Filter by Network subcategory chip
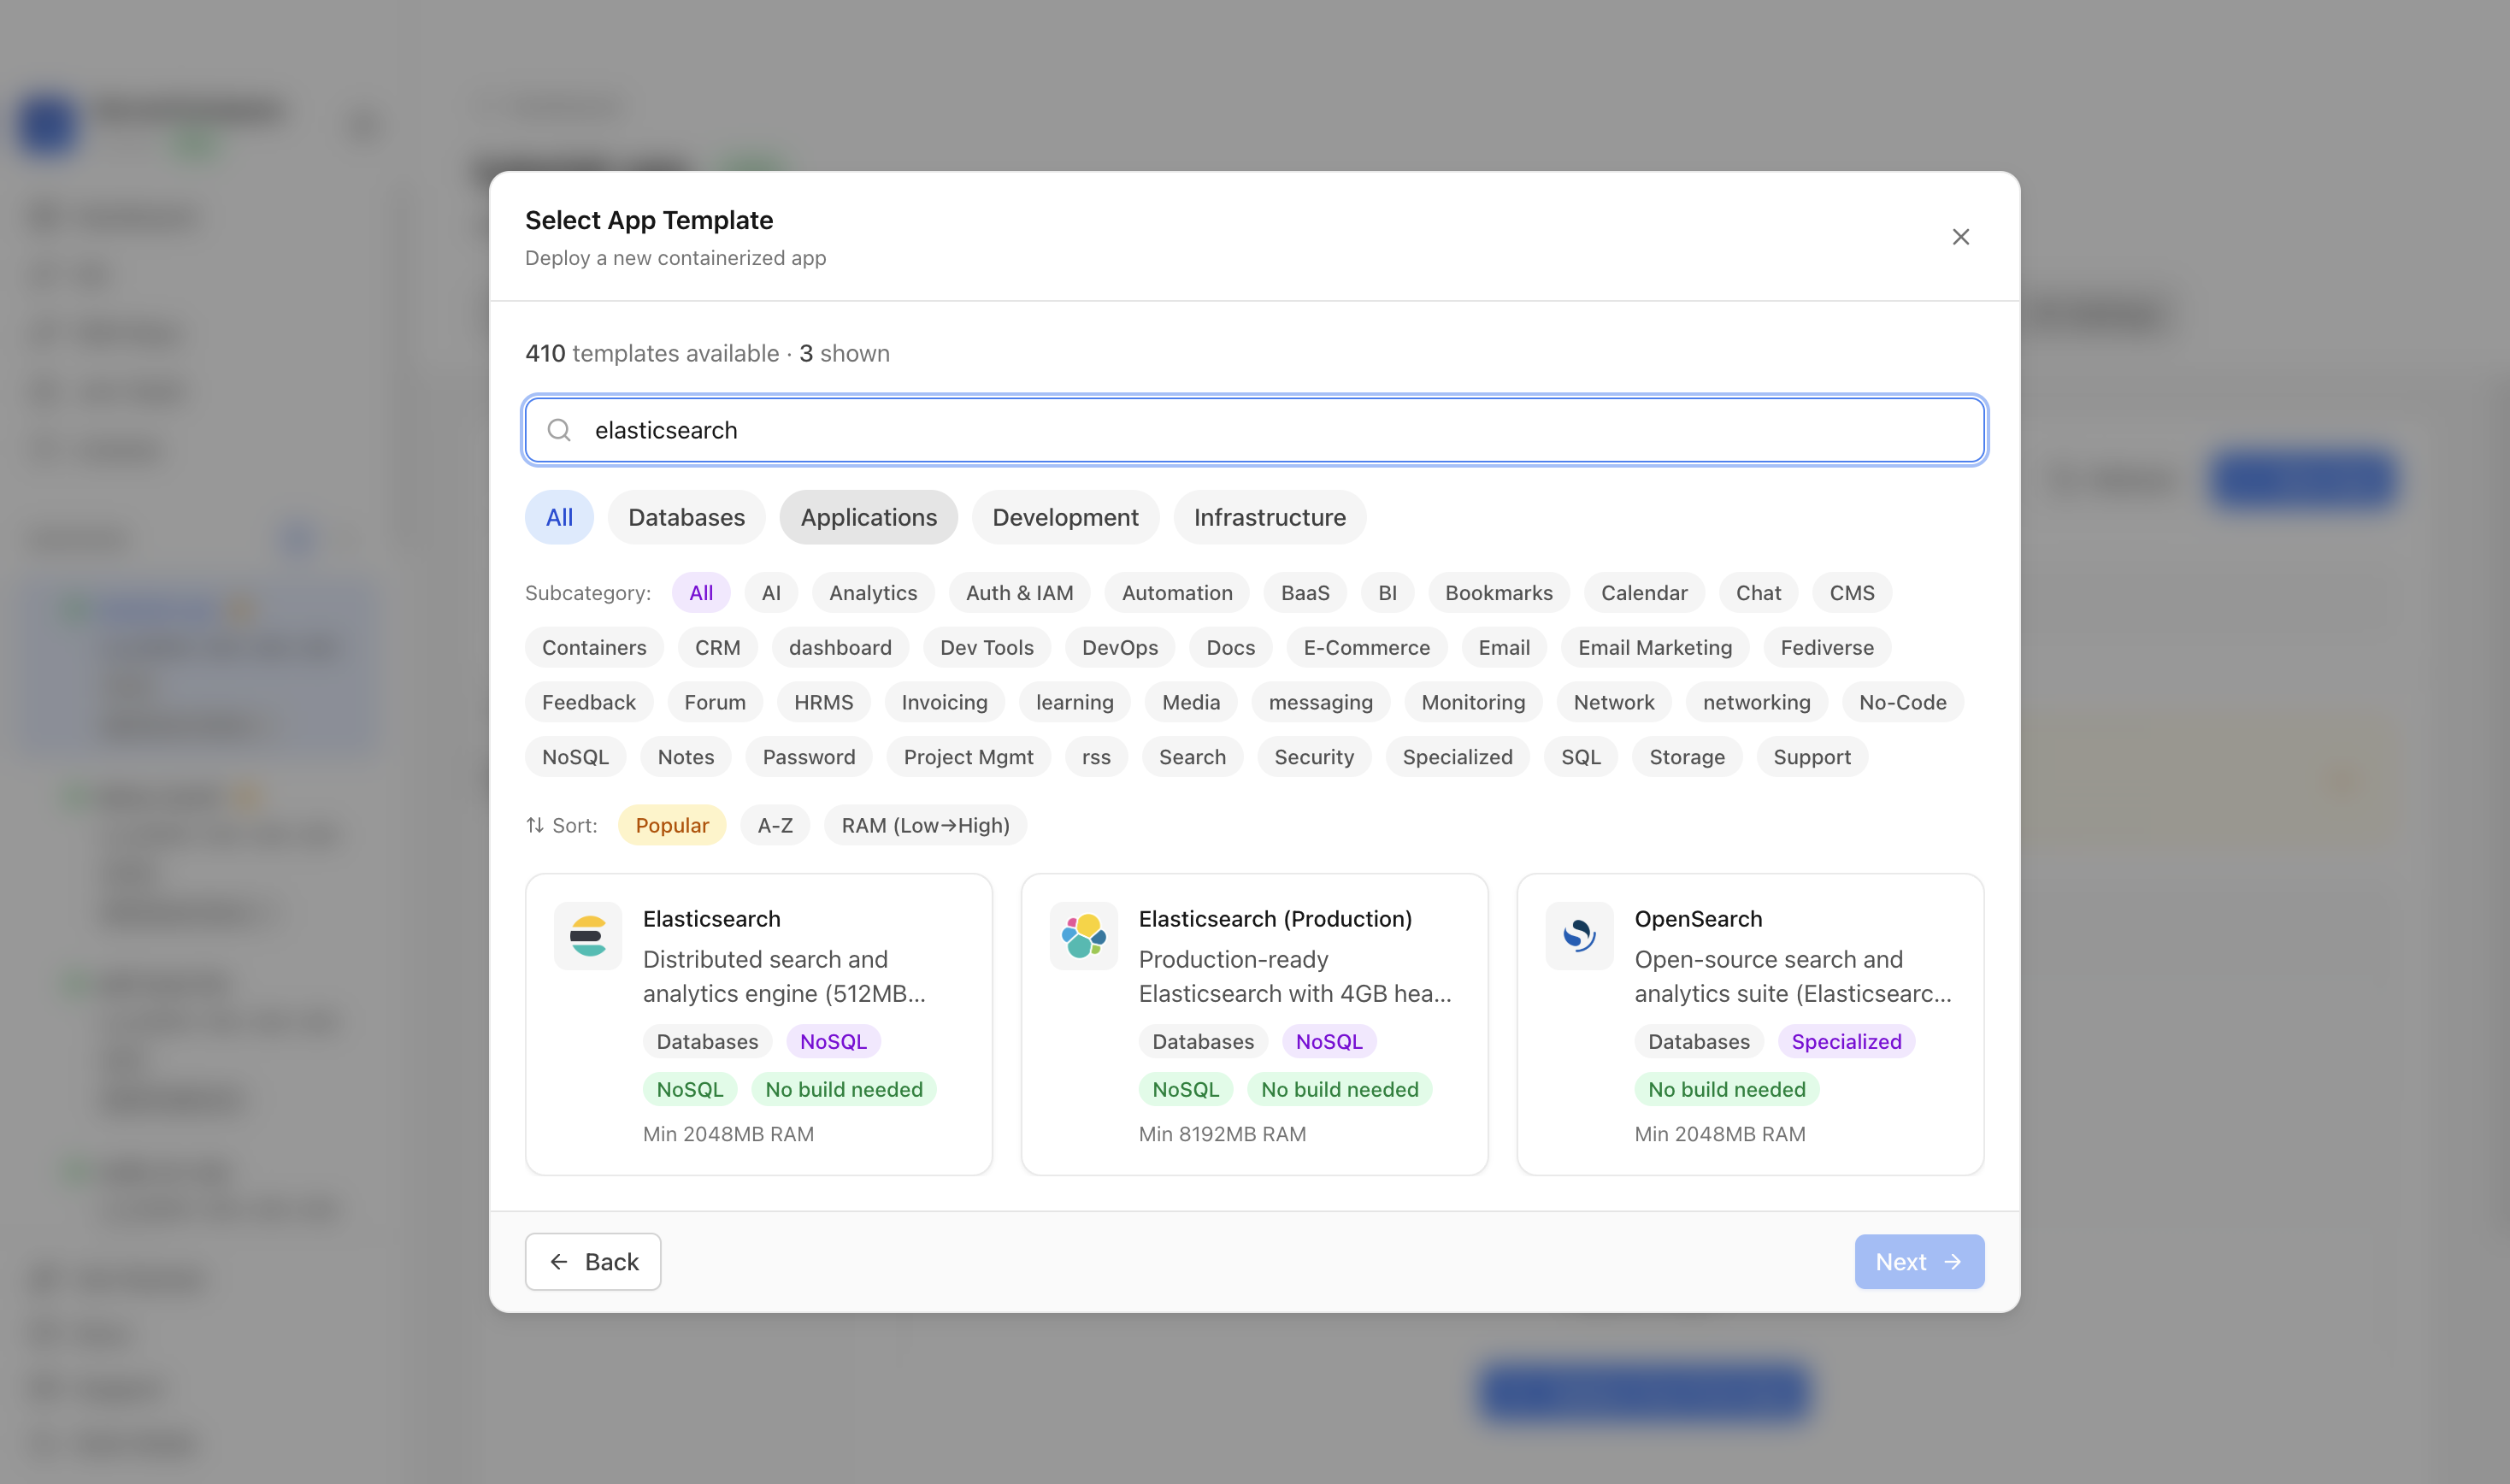Viewport: 2510px width, 1484px height. (1613, 702)
